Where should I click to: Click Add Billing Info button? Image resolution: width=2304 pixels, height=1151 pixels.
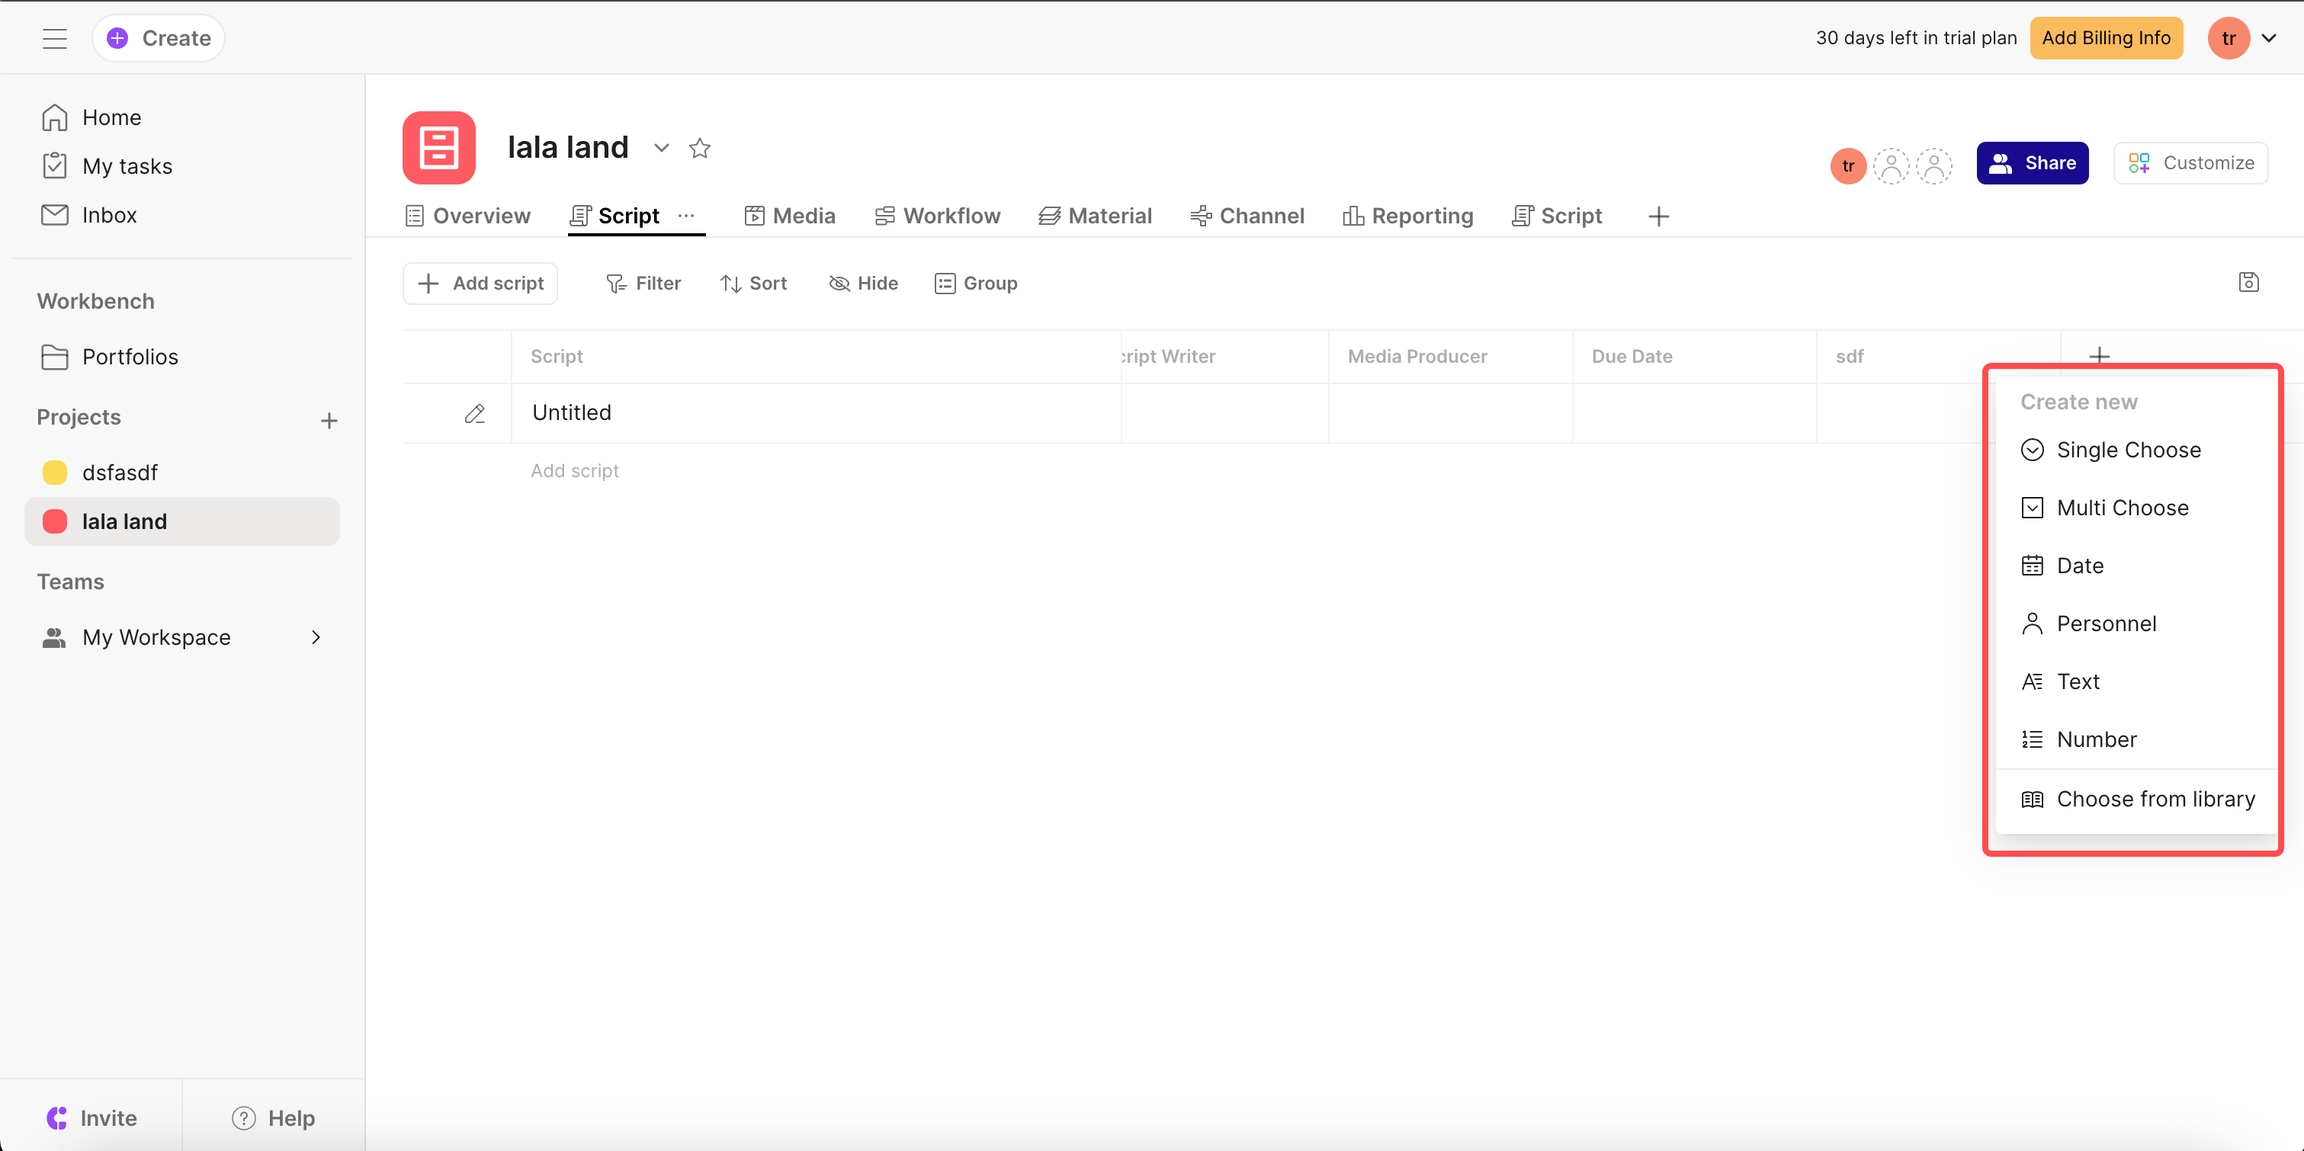(x=2106, y=38)
